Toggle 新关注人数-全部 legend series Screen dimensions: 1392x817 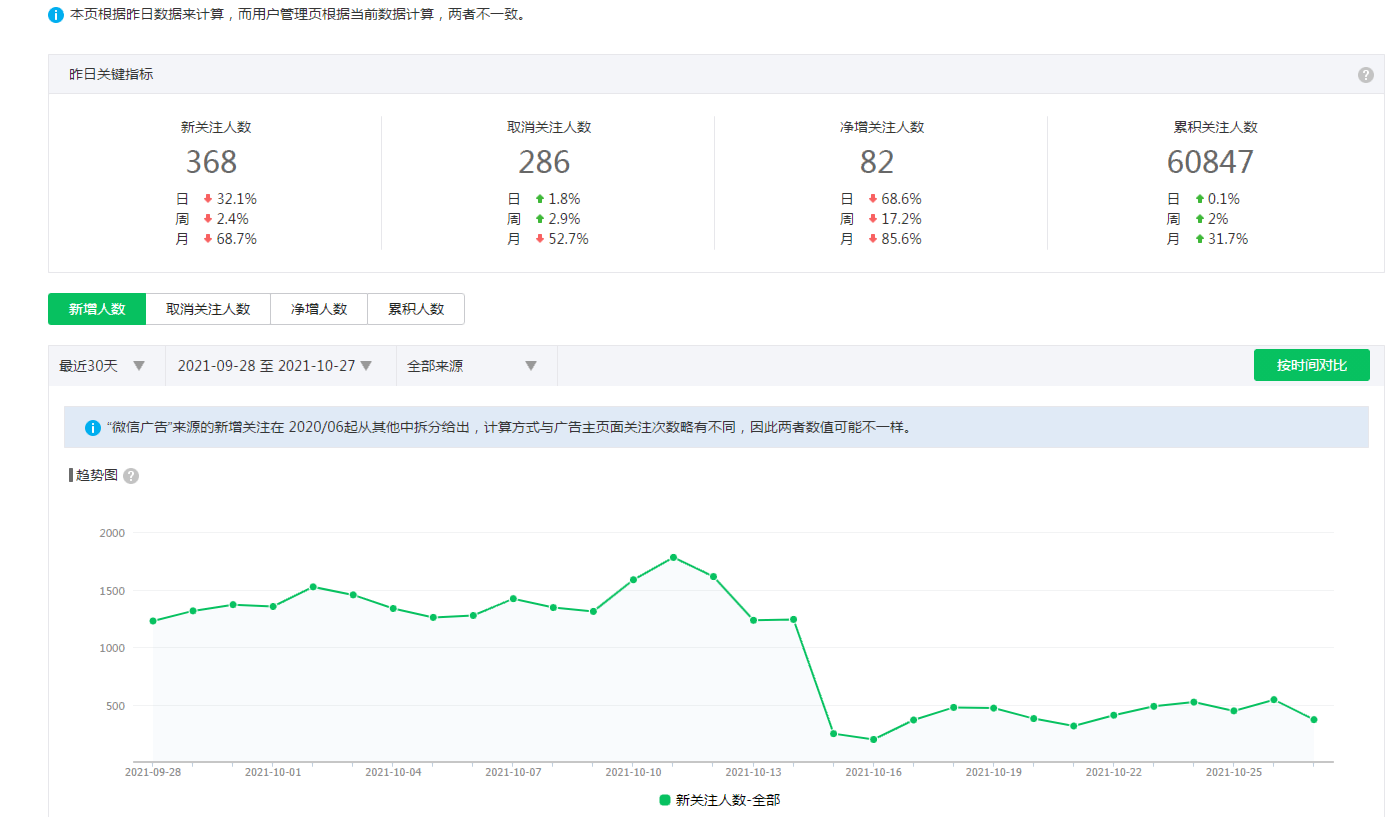point(719,800)
